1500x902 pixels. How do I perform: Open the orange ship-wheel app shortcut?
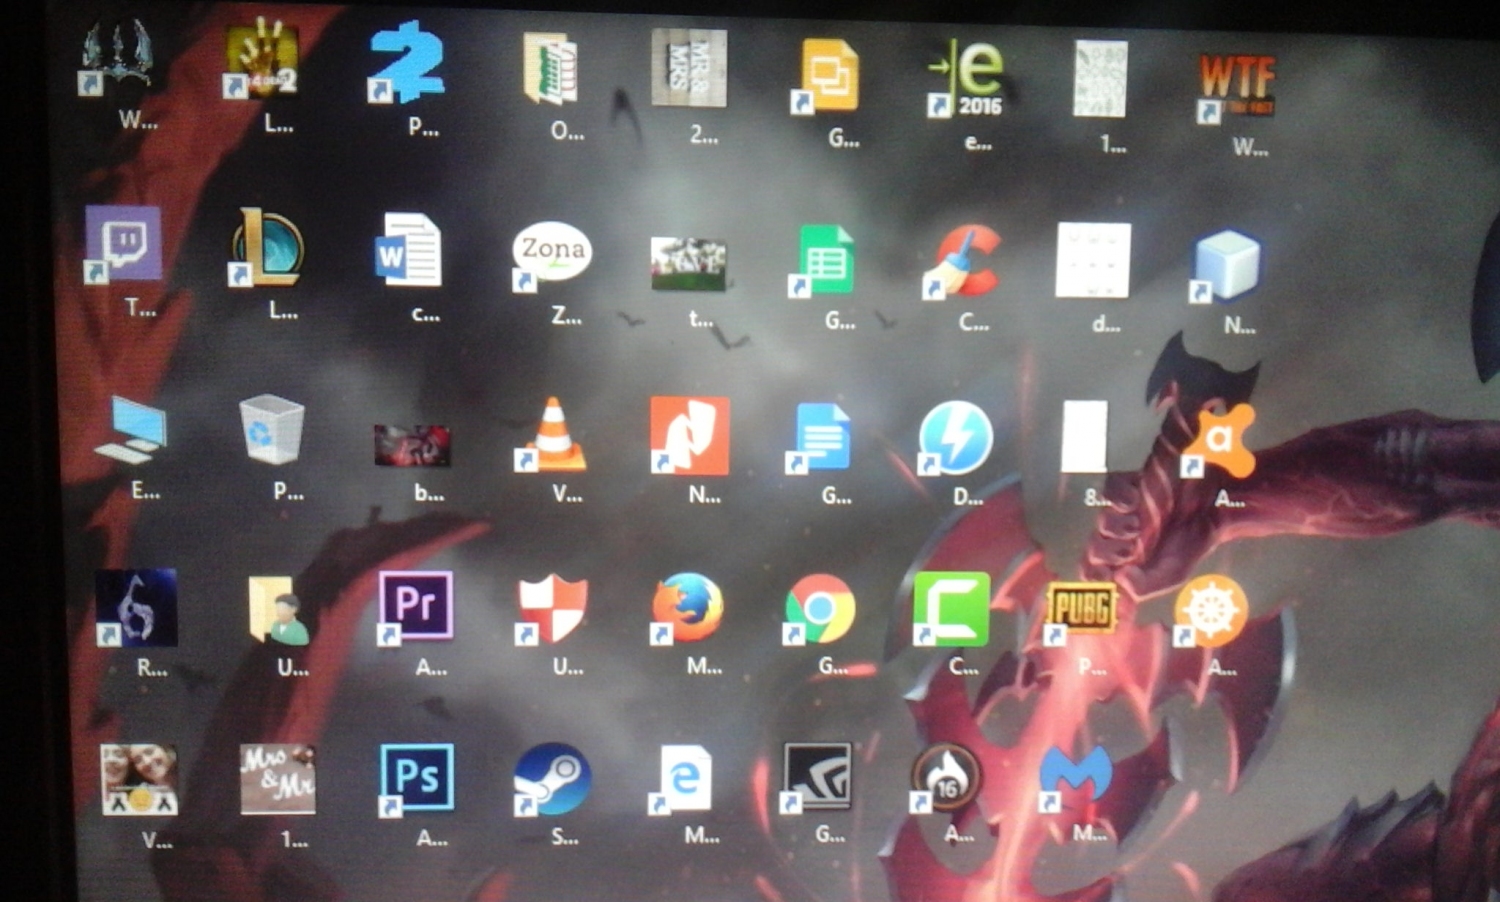[1210, 609]
